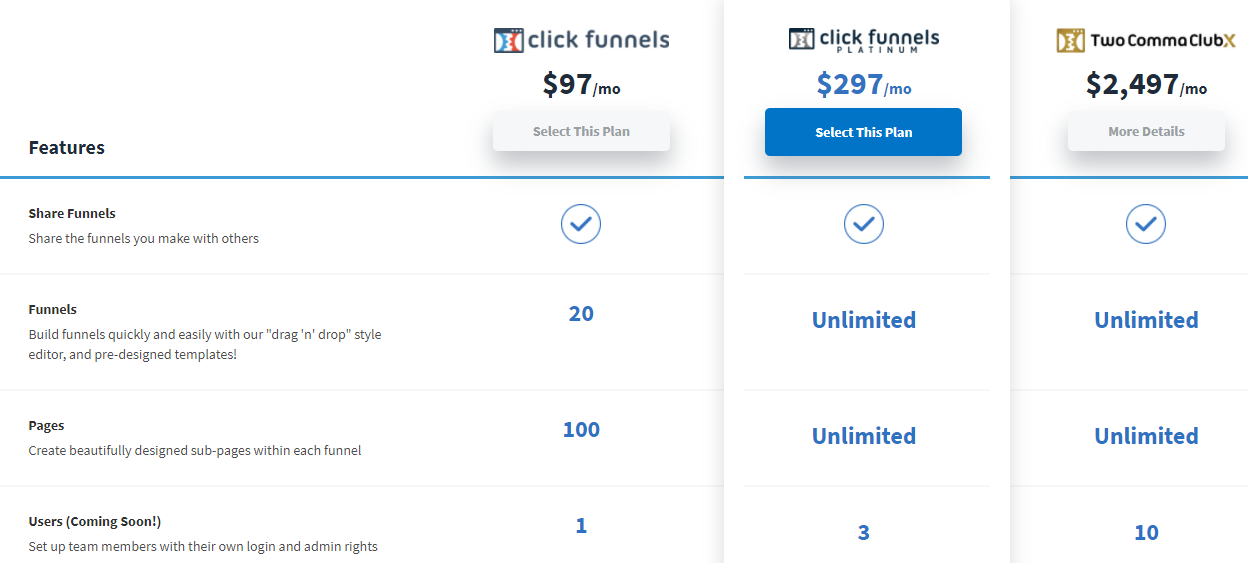The image size is (1248, 563).
Task: Click the Pages feature row title
Action: (46, 425)
